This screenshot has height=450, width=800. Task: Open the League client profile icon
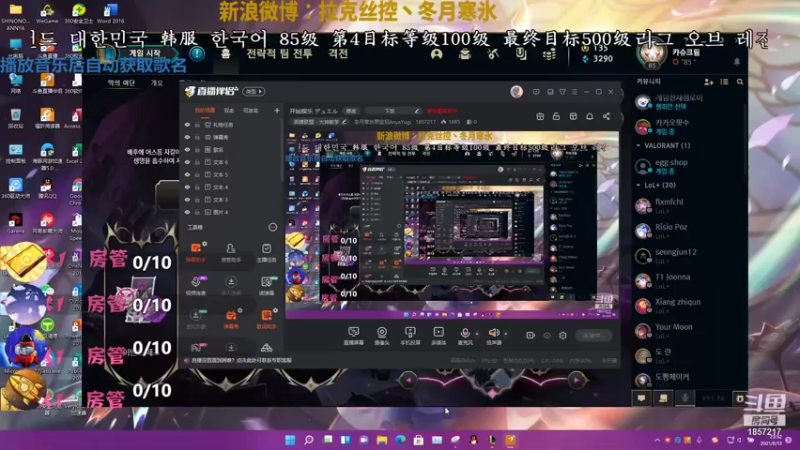click(436, 54)
